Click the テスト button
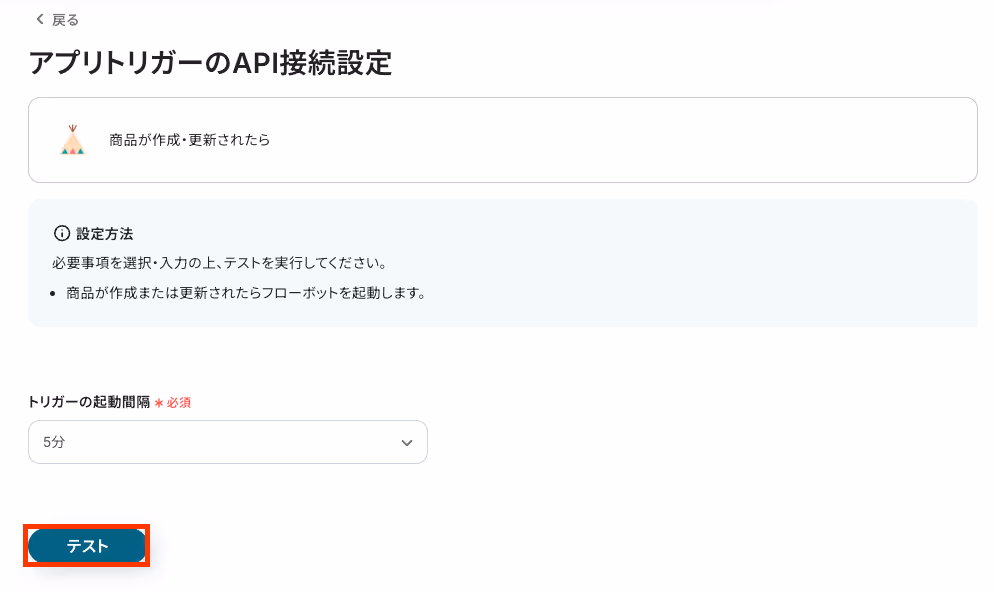The image size is (994, 592). (x=87, y=546)
